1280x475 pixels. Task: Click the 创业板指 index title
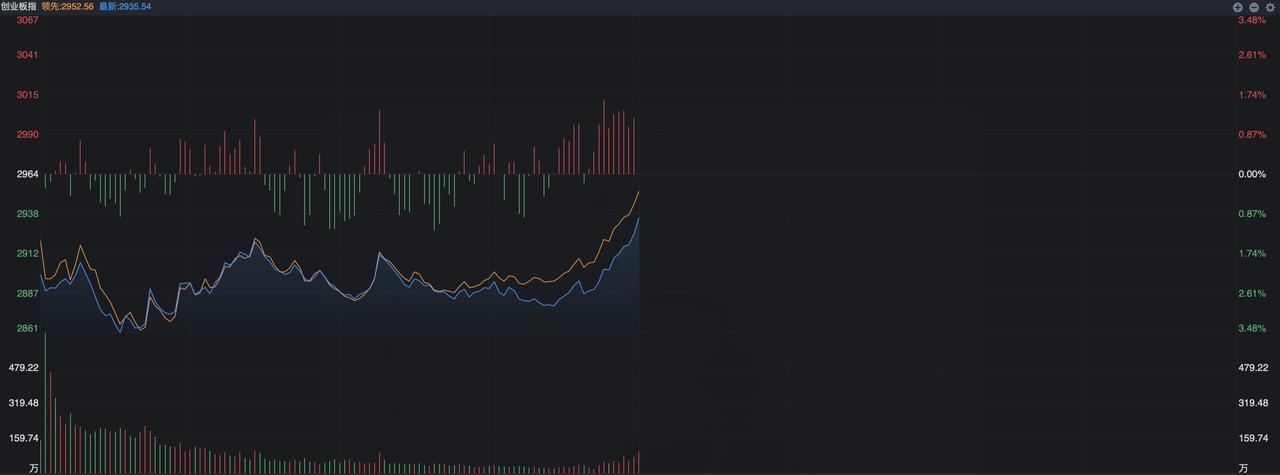coord(18,6)
